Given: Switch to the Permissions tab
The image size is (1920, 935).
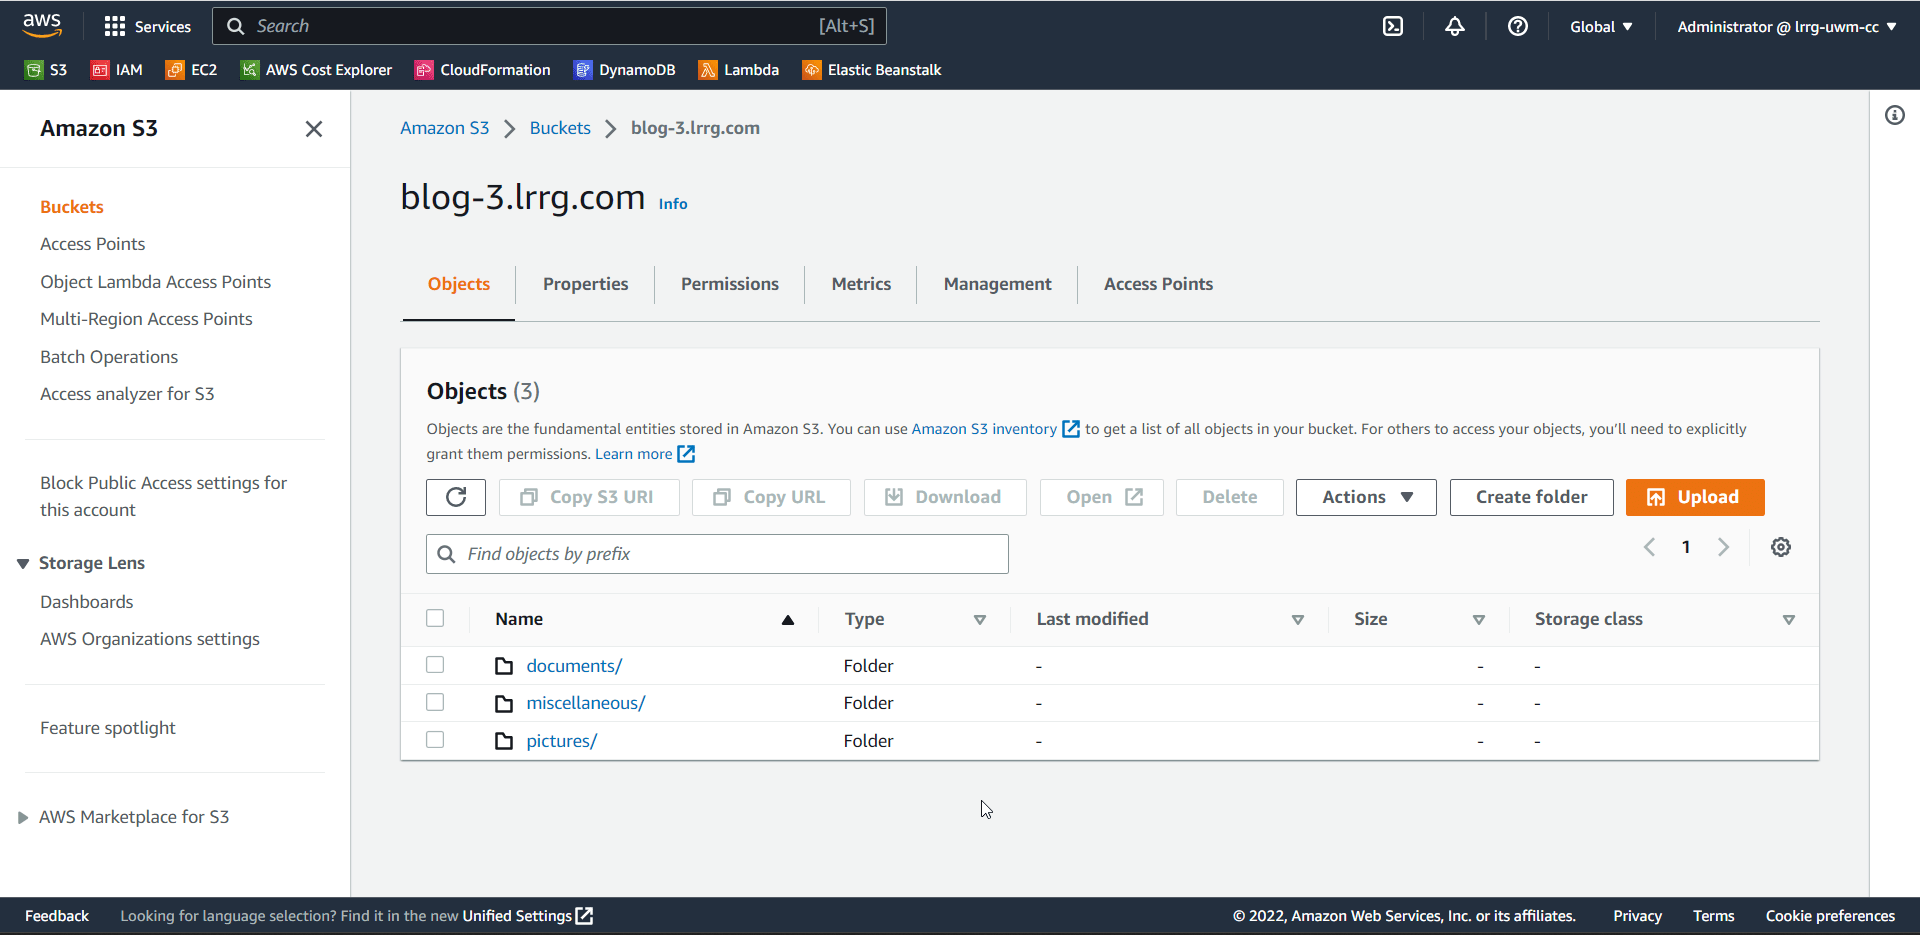Looking at the screenshot, I should (729, 284).
